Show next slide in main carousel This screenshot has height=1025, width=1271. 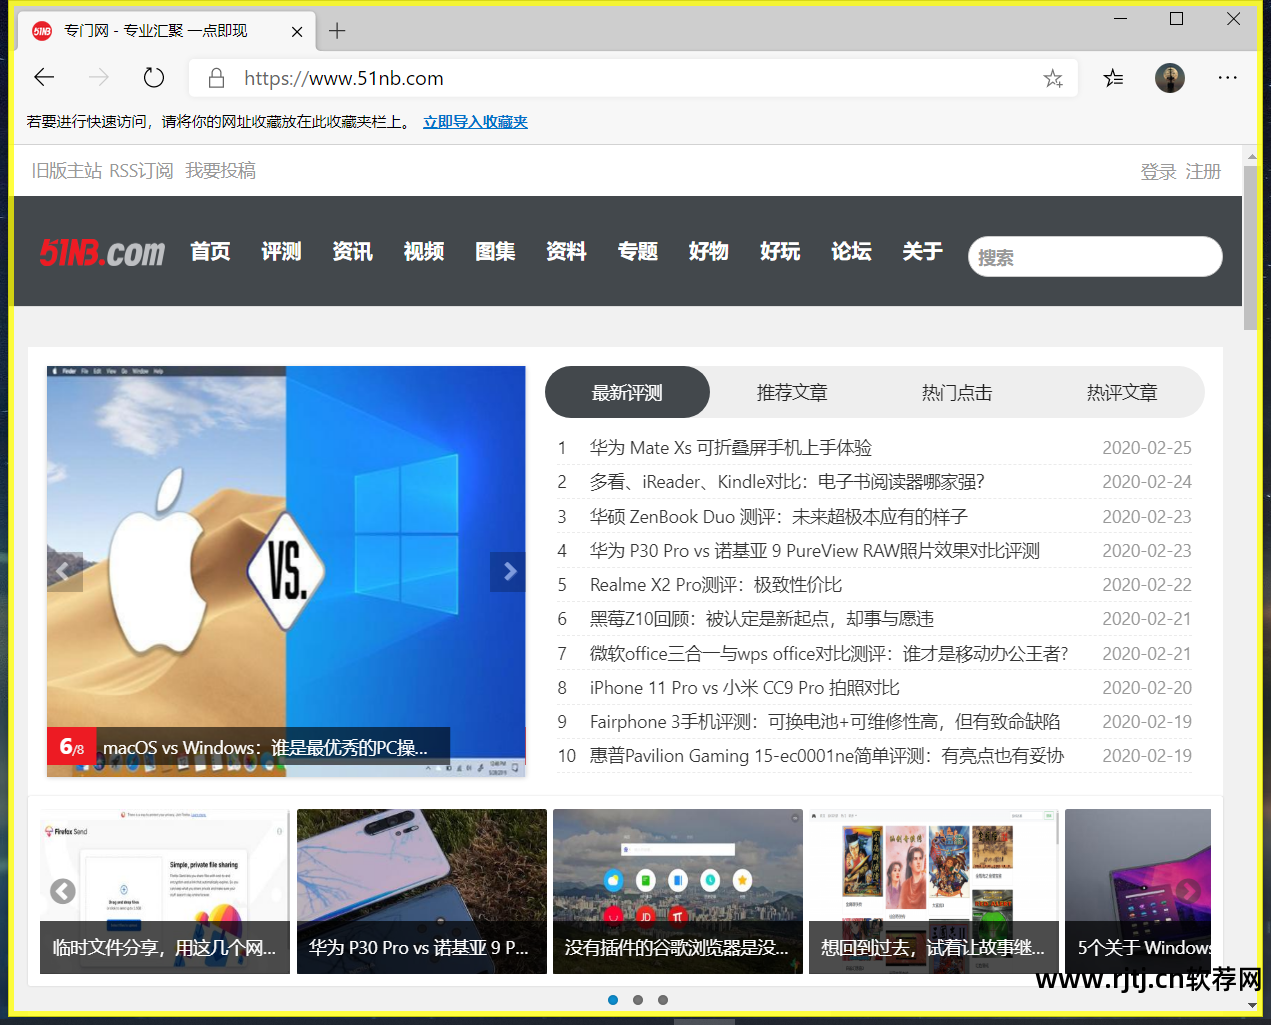pyautogui.click(x=508, y=572)
